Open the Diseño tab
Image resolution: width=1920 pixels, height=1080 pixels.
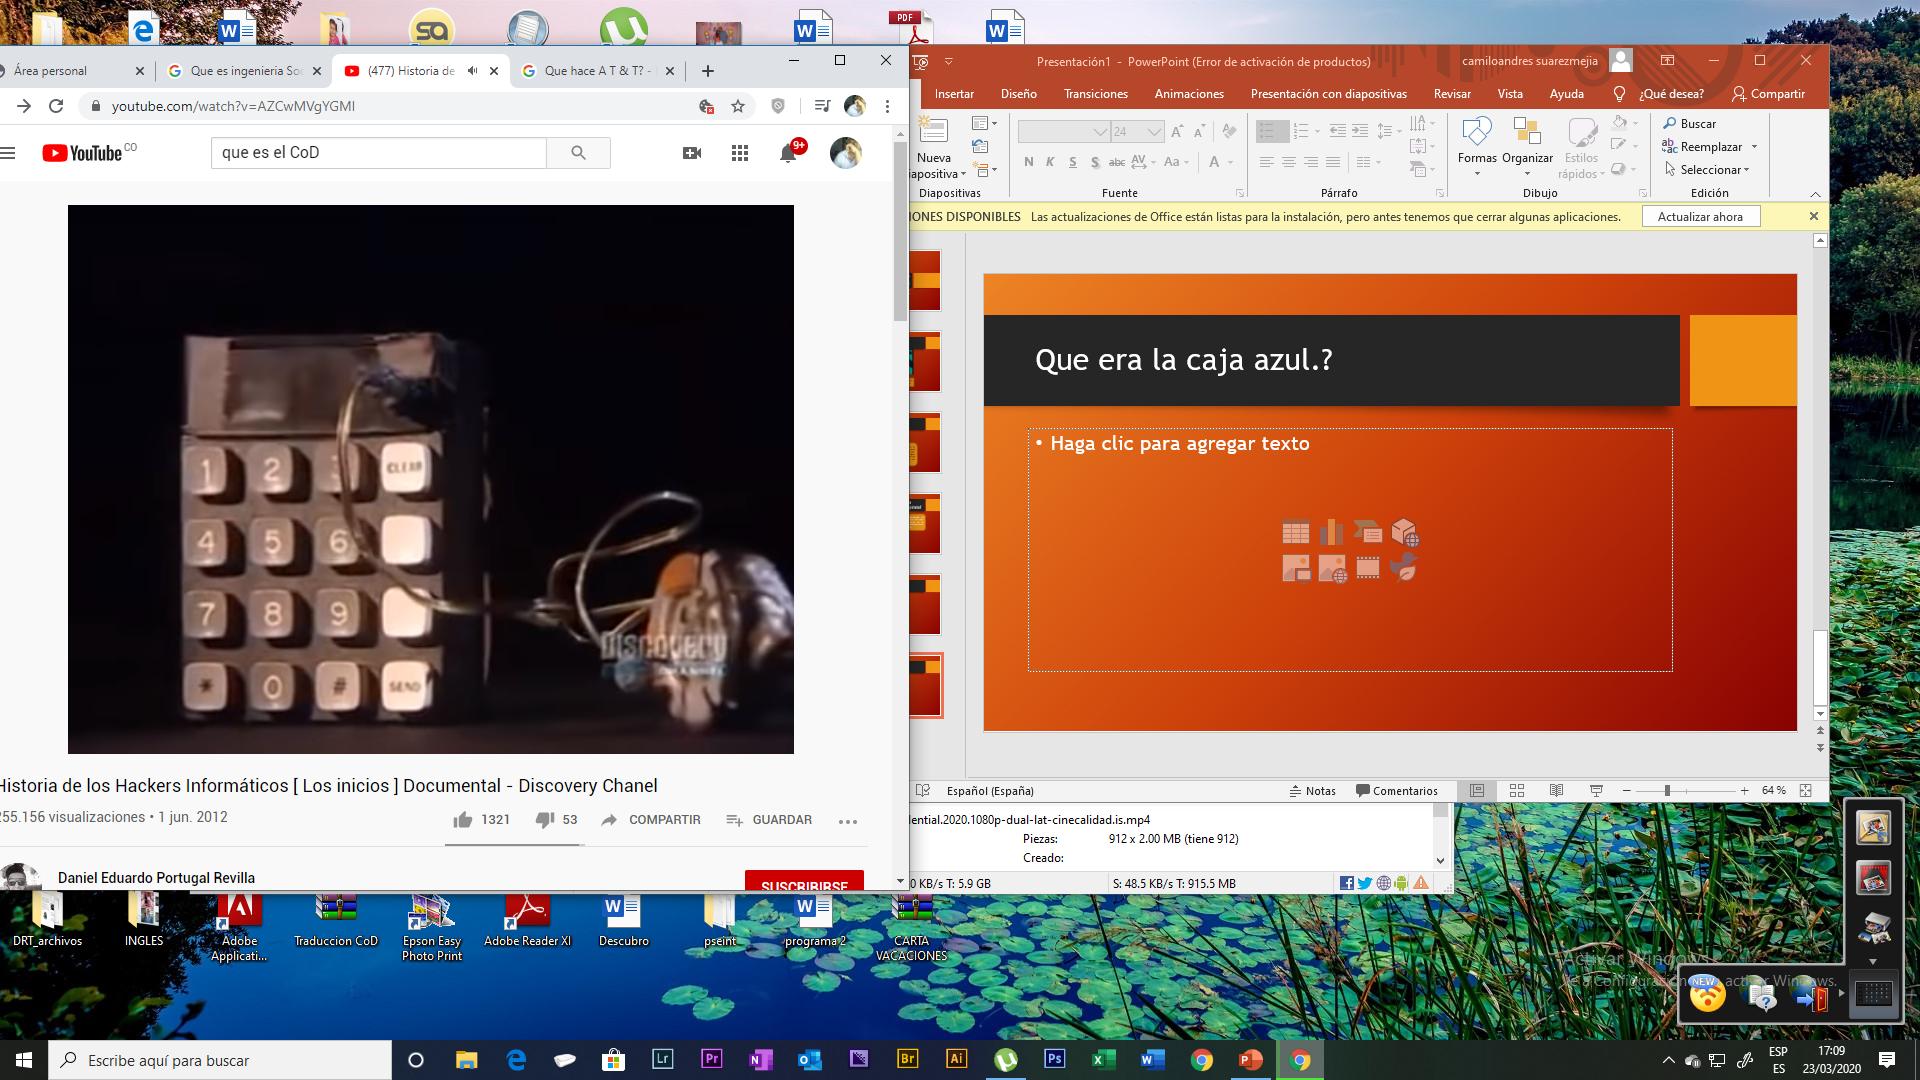1018,94
